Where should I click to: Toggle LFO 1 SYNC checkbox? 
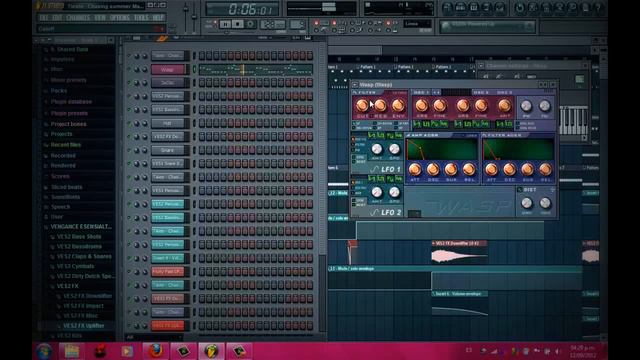[354, 157]
